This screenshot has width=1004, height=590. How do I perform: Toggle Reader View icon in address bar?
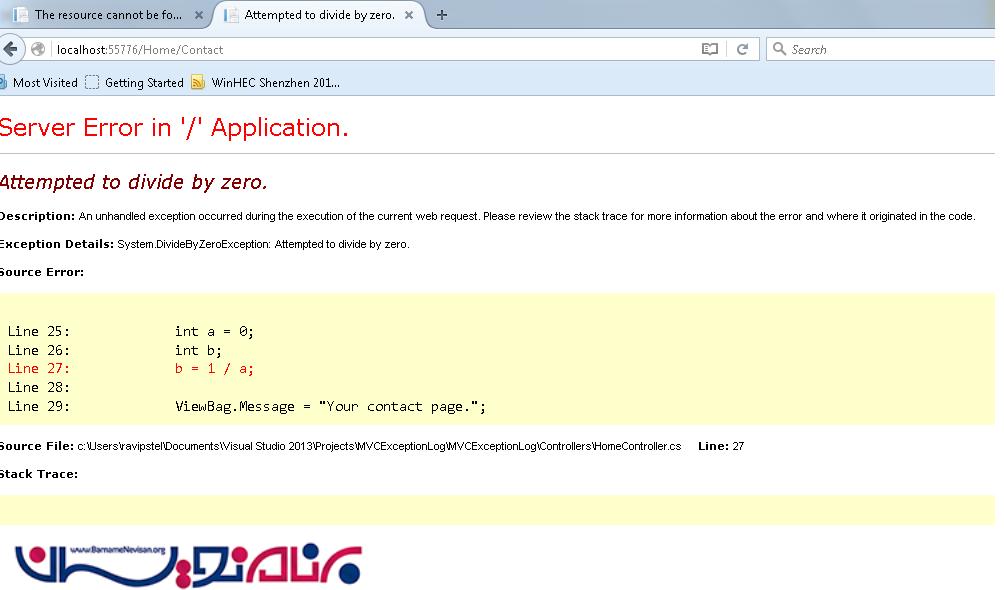click(710, 49)
